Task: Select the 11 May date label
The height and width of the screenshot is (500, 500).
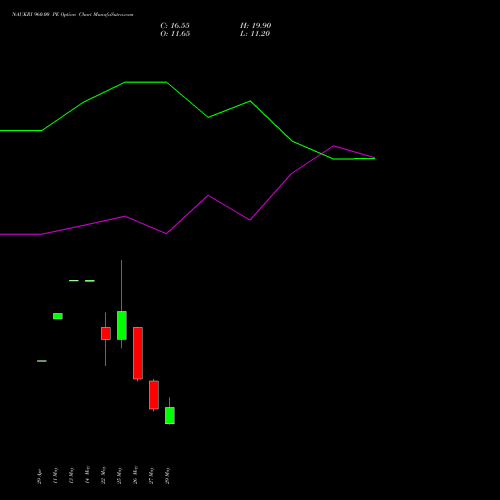Action: point(55,476)
